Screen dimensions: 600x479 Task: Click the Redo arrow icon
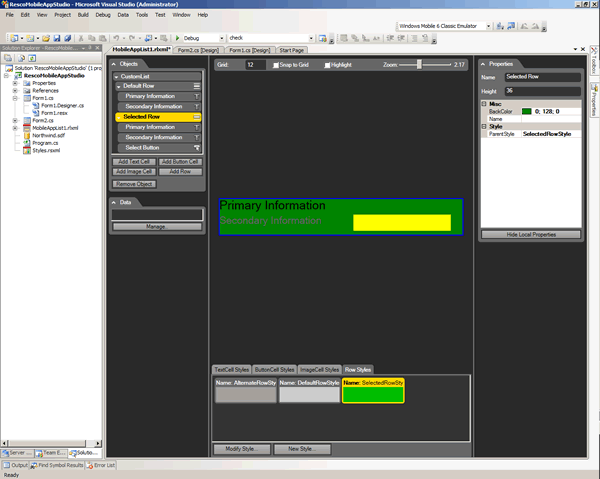point(132,38)
